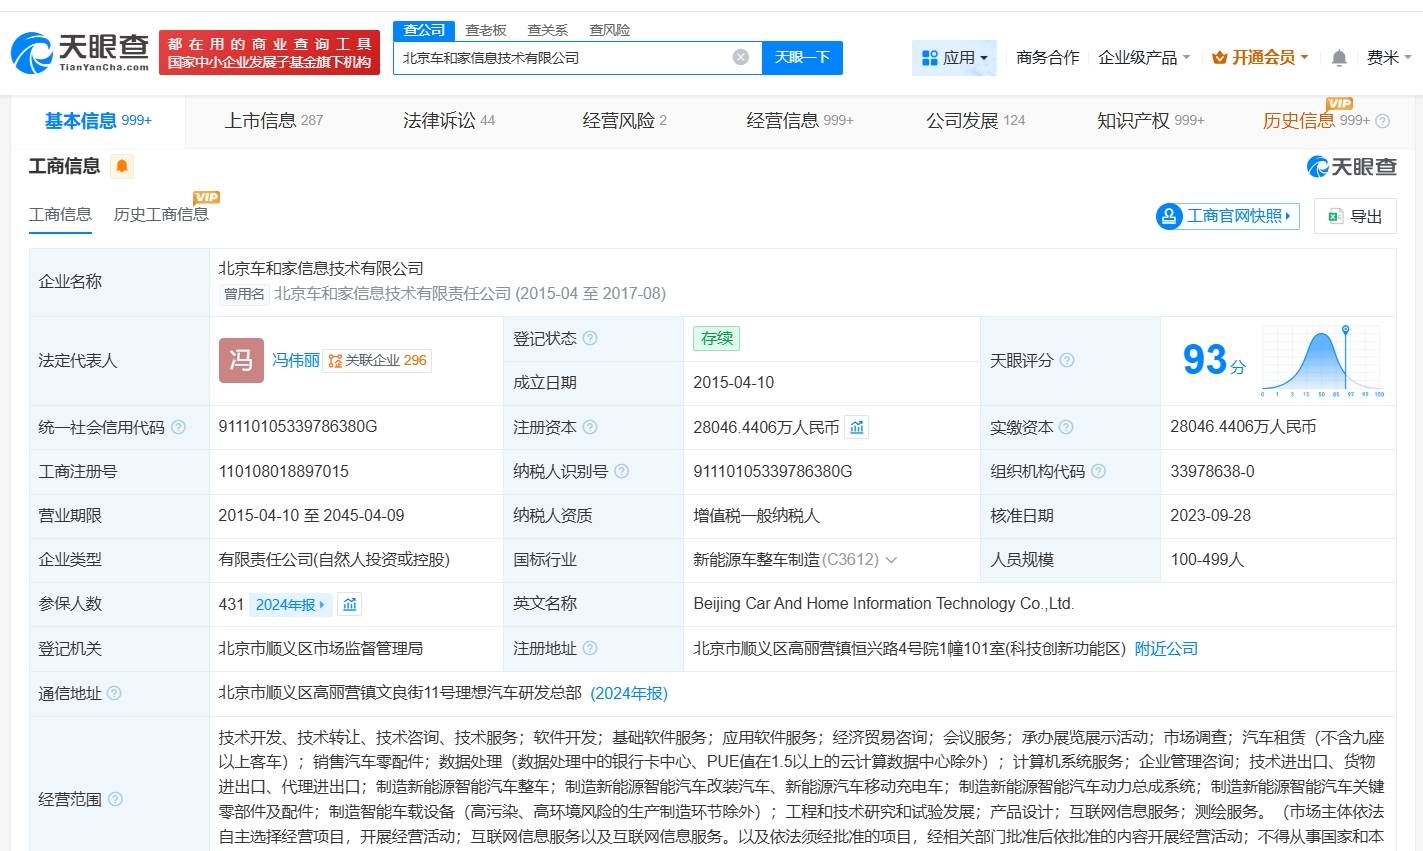Expand the 新能源车整车制造 industry chevron
Viewport: 1423px width, 851px height.
[891, 560]
